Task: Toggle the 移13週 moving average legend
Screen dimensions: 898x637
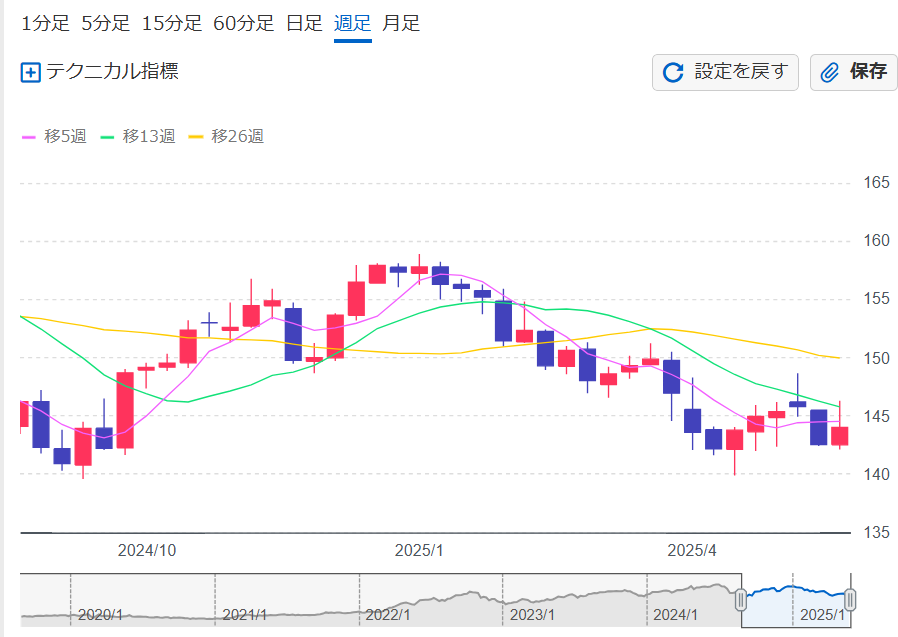Action: (137, 136)
